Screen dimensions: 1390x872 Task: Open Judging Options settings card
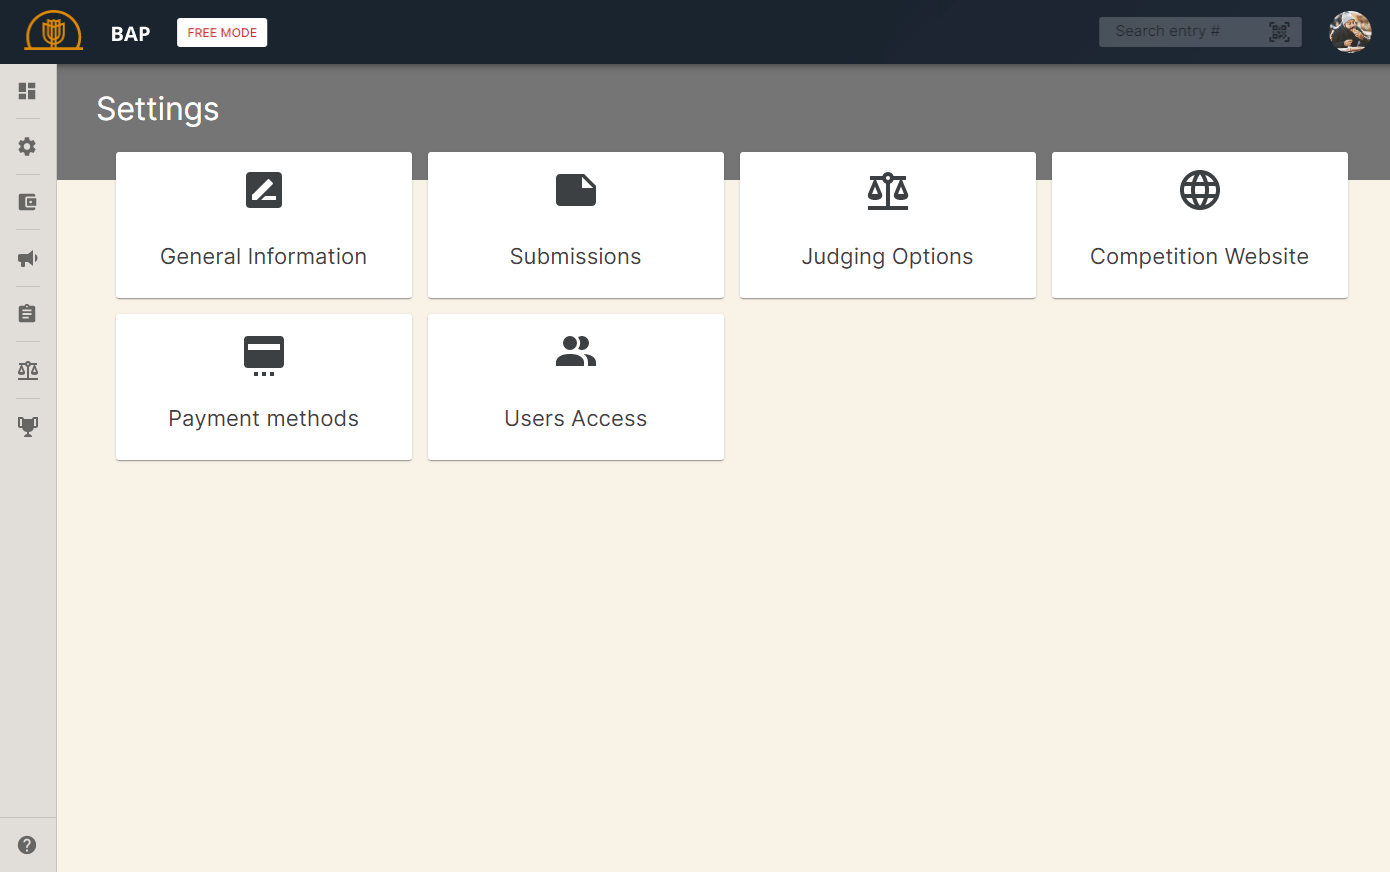[888, 225]
